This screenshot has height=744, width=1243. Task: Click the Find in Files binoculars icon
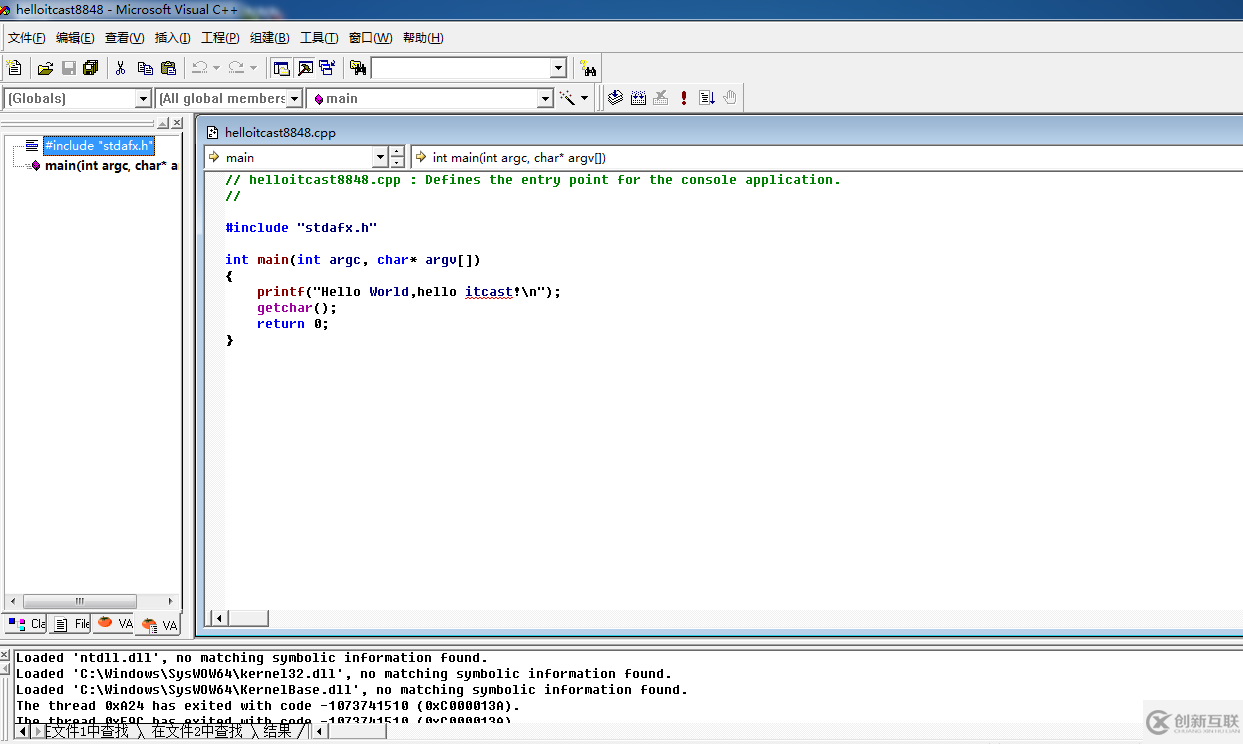[x=358, y=68]
